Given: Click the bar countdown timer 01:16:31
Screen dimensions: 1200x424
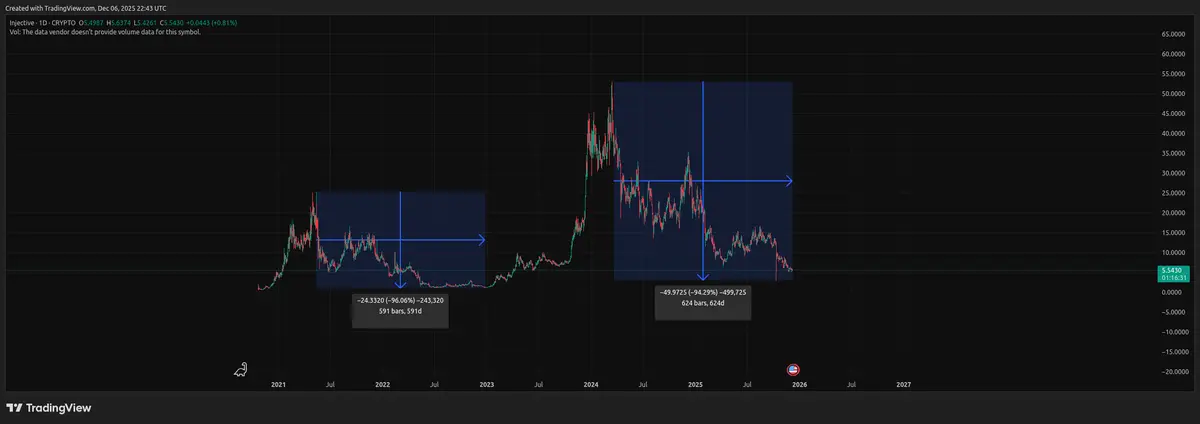Looking at the screenshot, I should (x=1174, y=279).
